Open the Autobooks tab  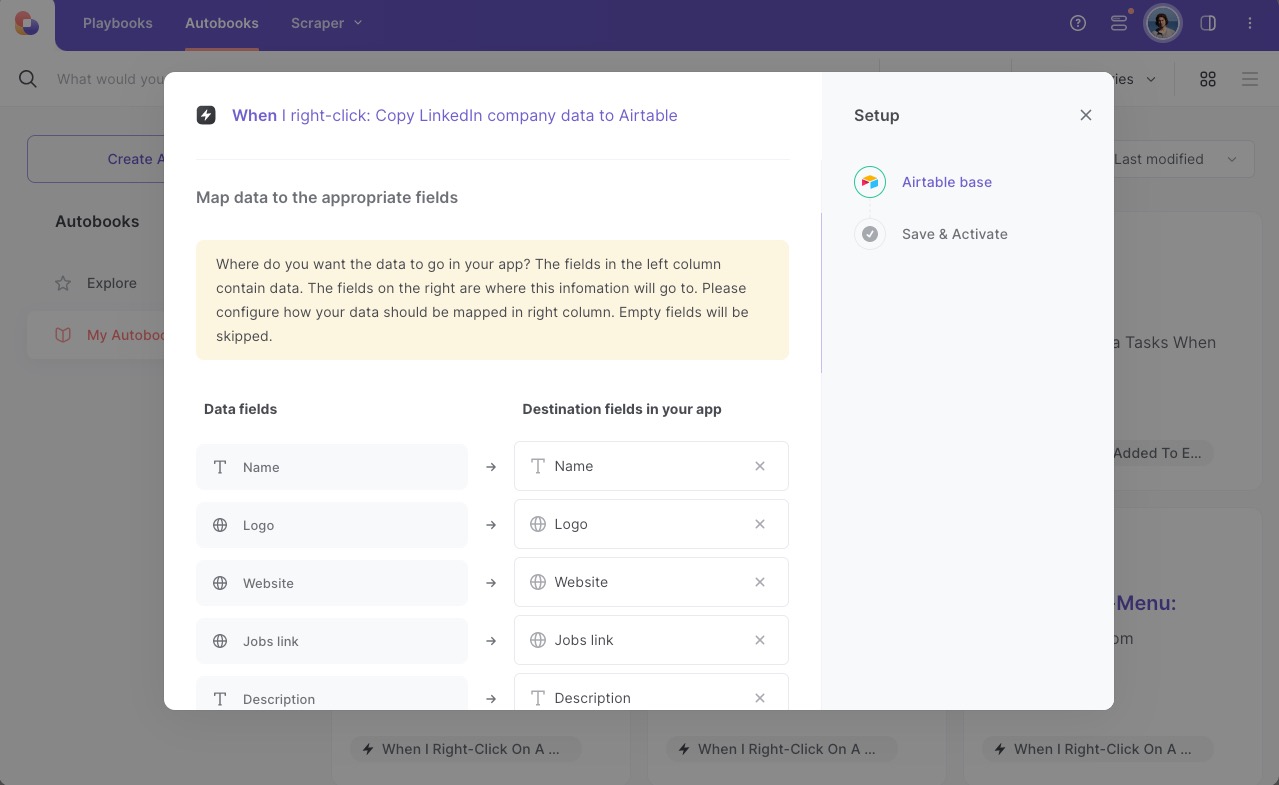[x=222, y=23]
